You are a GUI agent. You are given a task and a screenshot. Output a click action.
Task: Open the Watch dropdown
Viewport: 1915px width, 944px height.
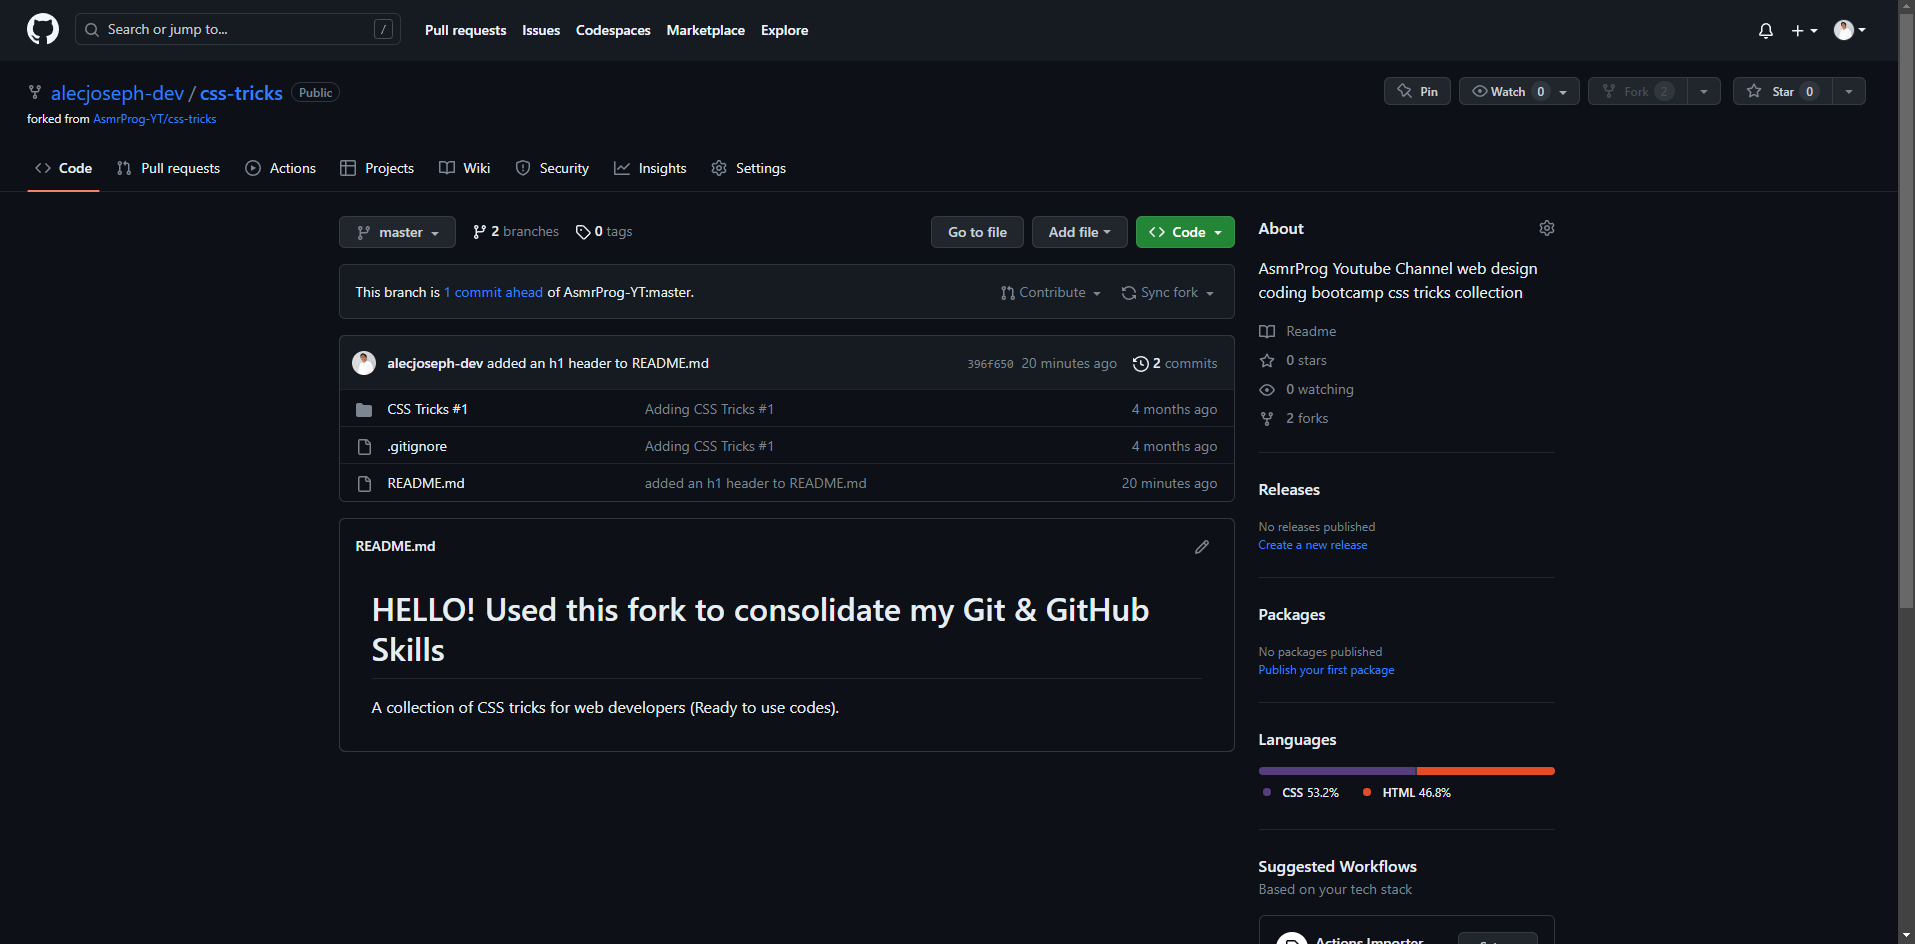tap(1519, 91)
